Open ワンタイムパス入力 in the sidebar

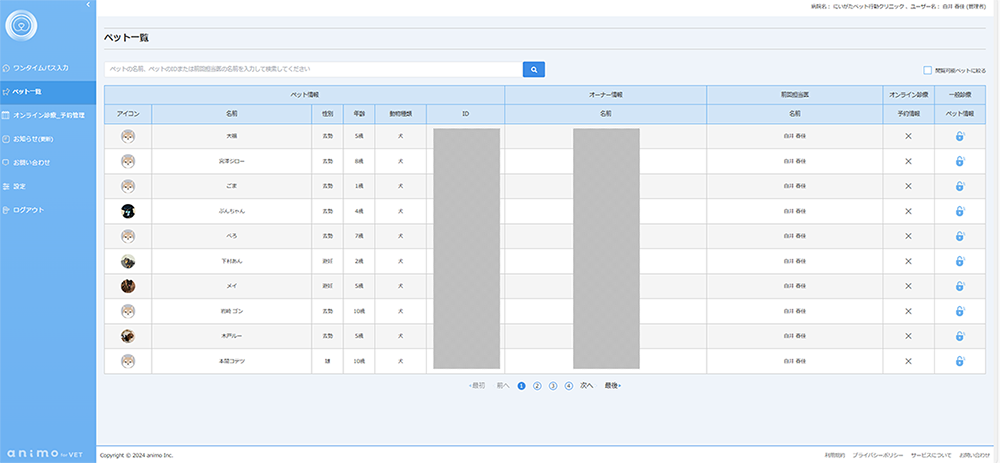coord(41,68)
